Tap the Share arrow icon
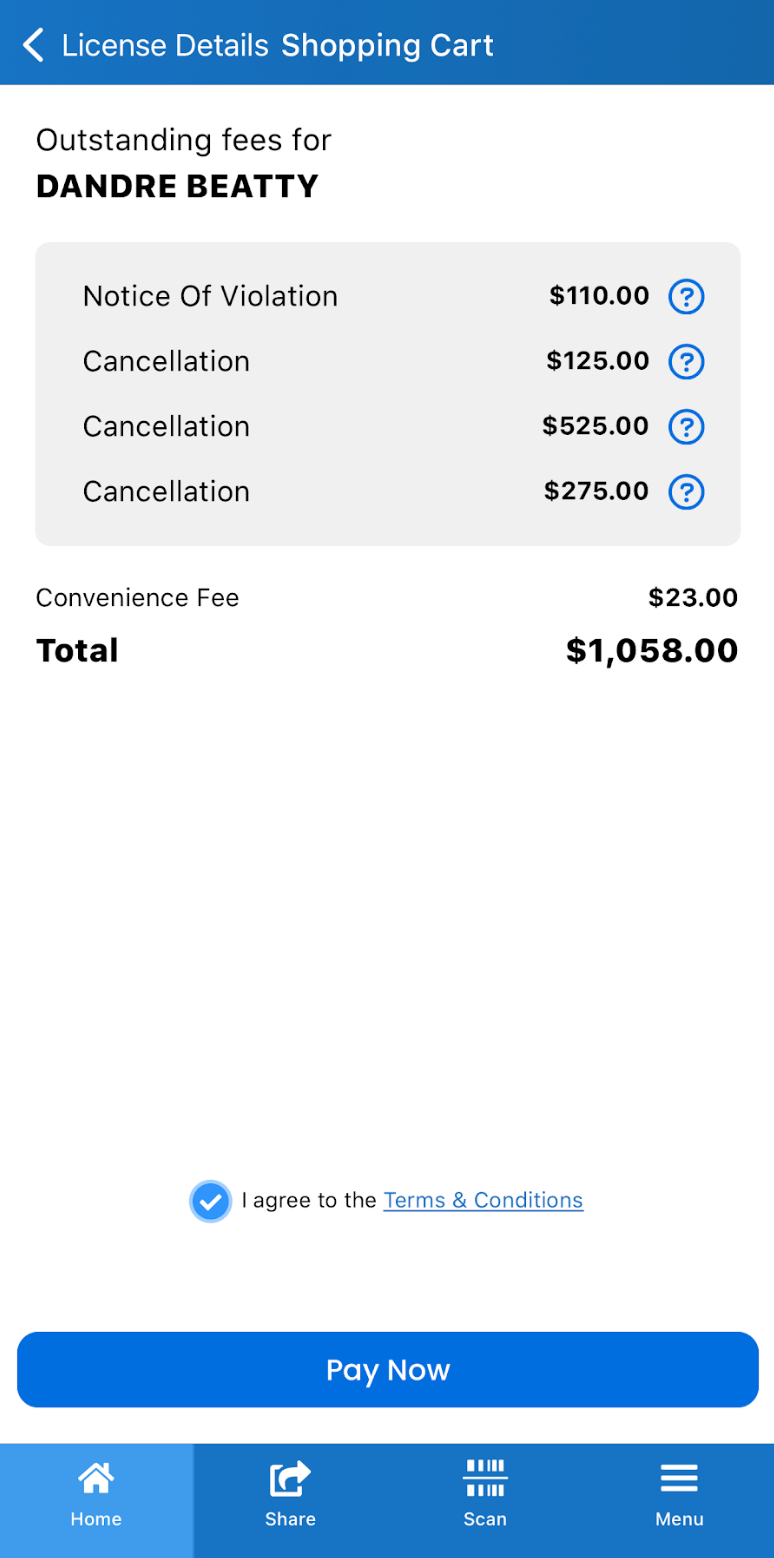The image size is (774, 1558). pos(290,1478)
